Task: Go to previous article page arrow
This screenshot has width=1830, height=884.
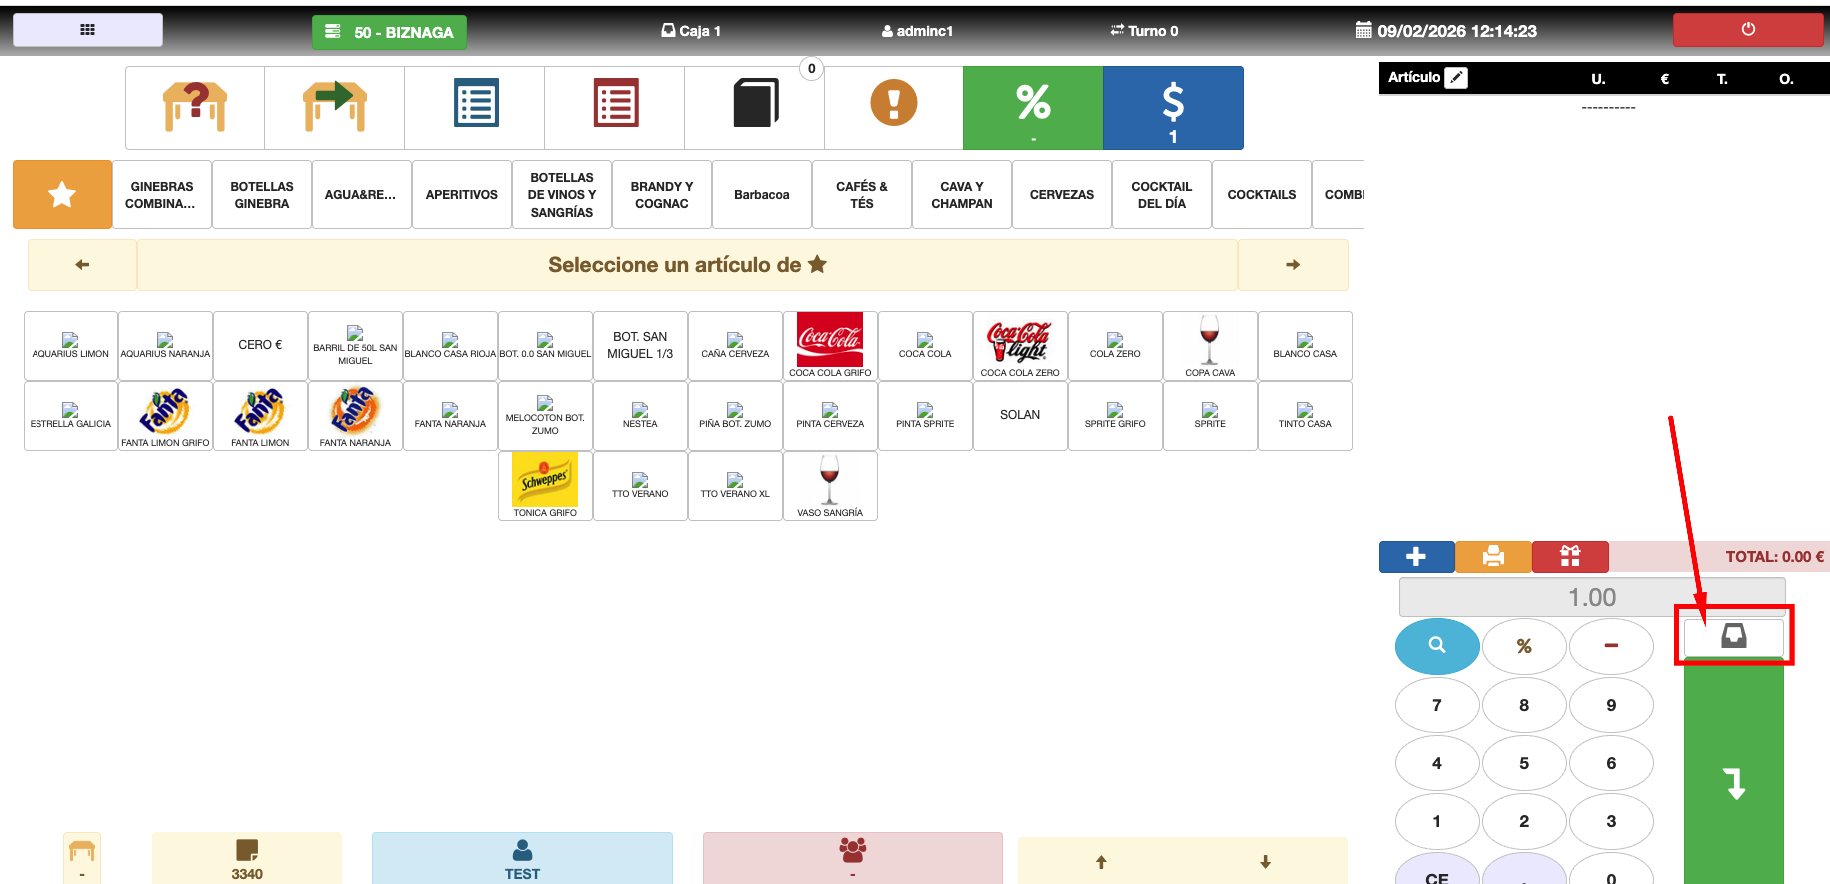Action: 82,265
